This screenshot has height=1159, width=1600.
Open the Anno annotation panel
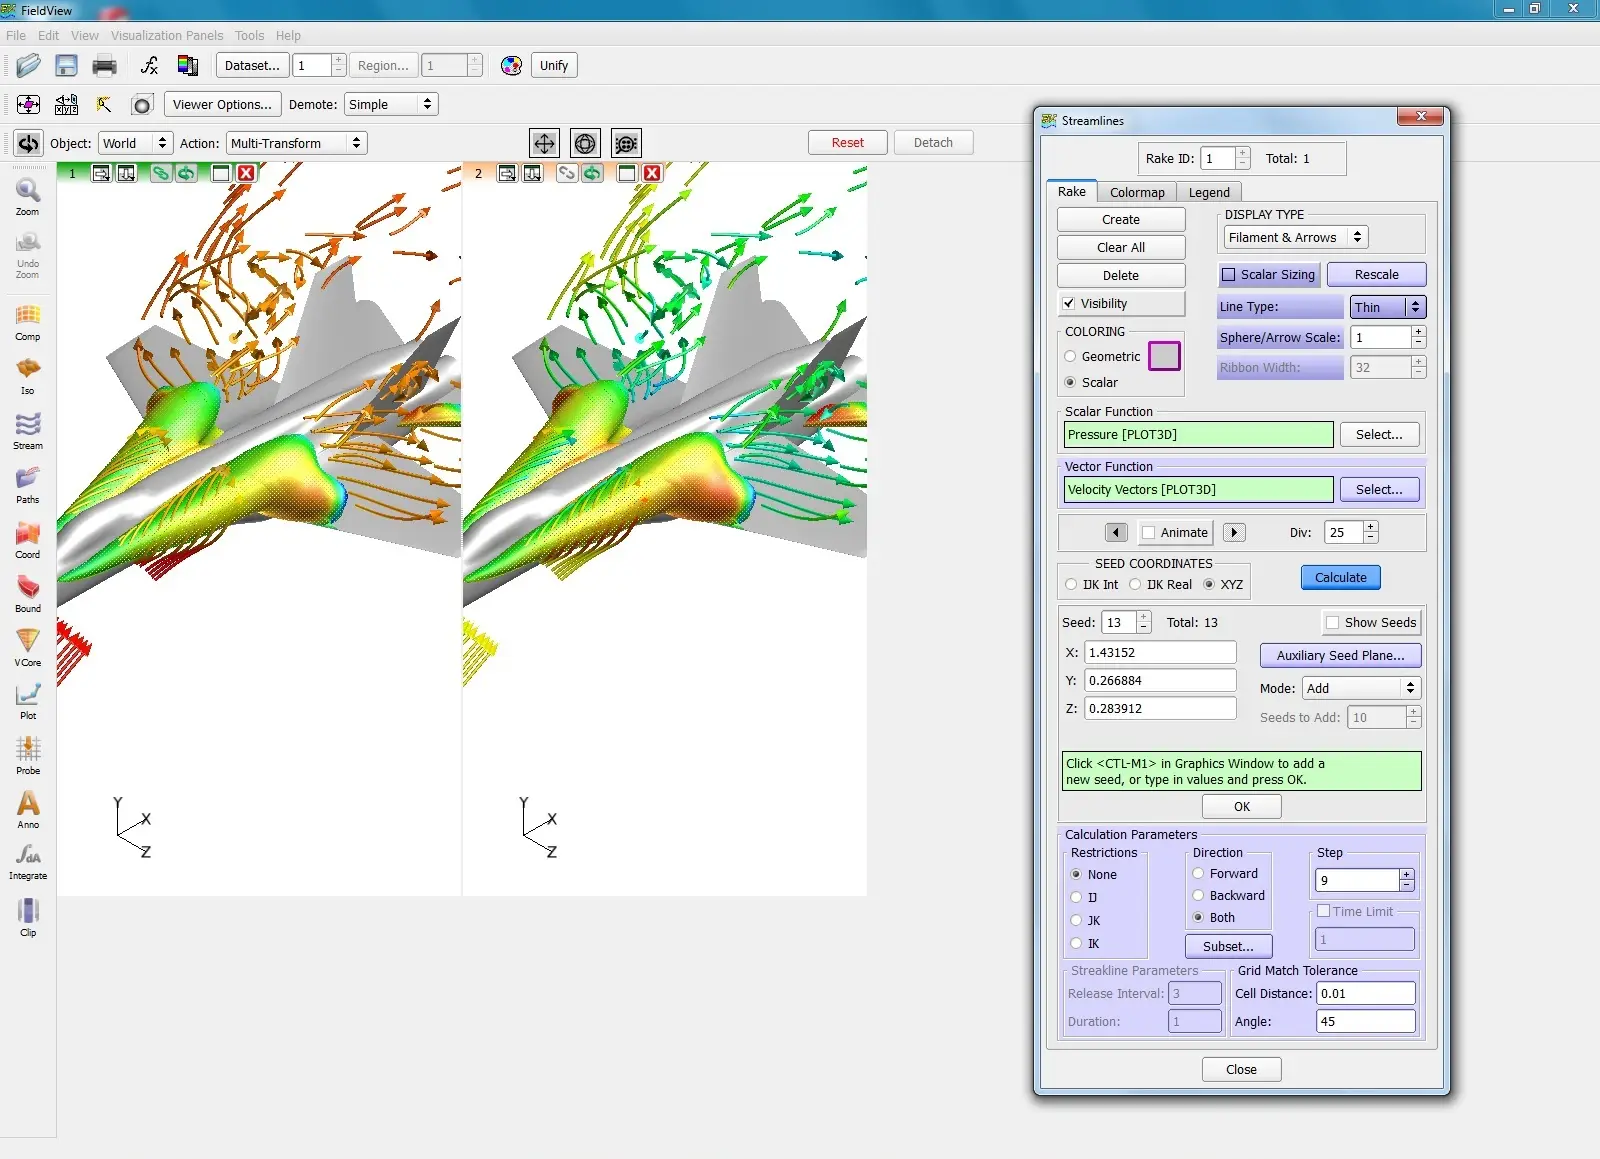point(28,810)
